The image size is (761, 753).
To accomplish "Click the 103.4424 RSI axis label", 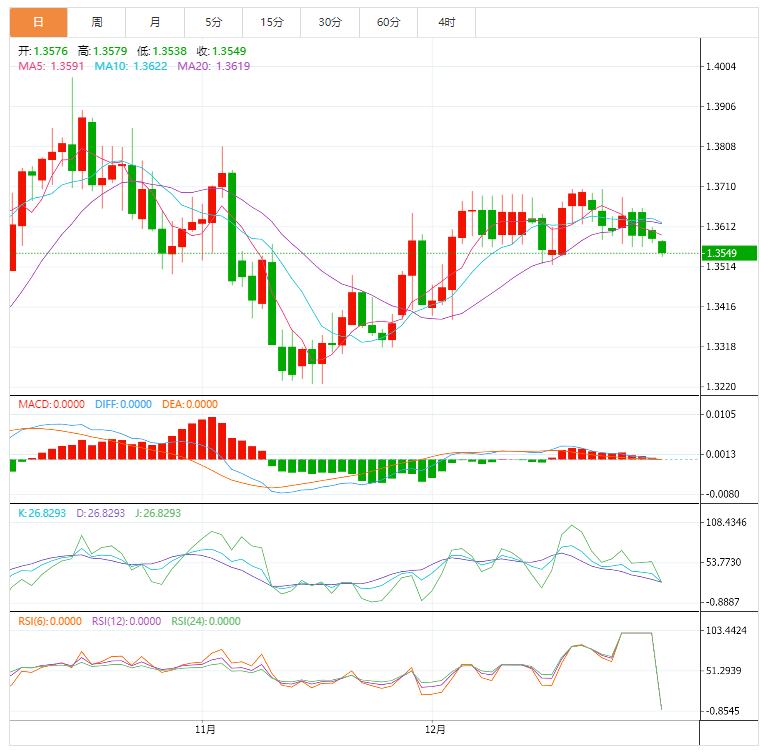I will click(x=726, y=631).
